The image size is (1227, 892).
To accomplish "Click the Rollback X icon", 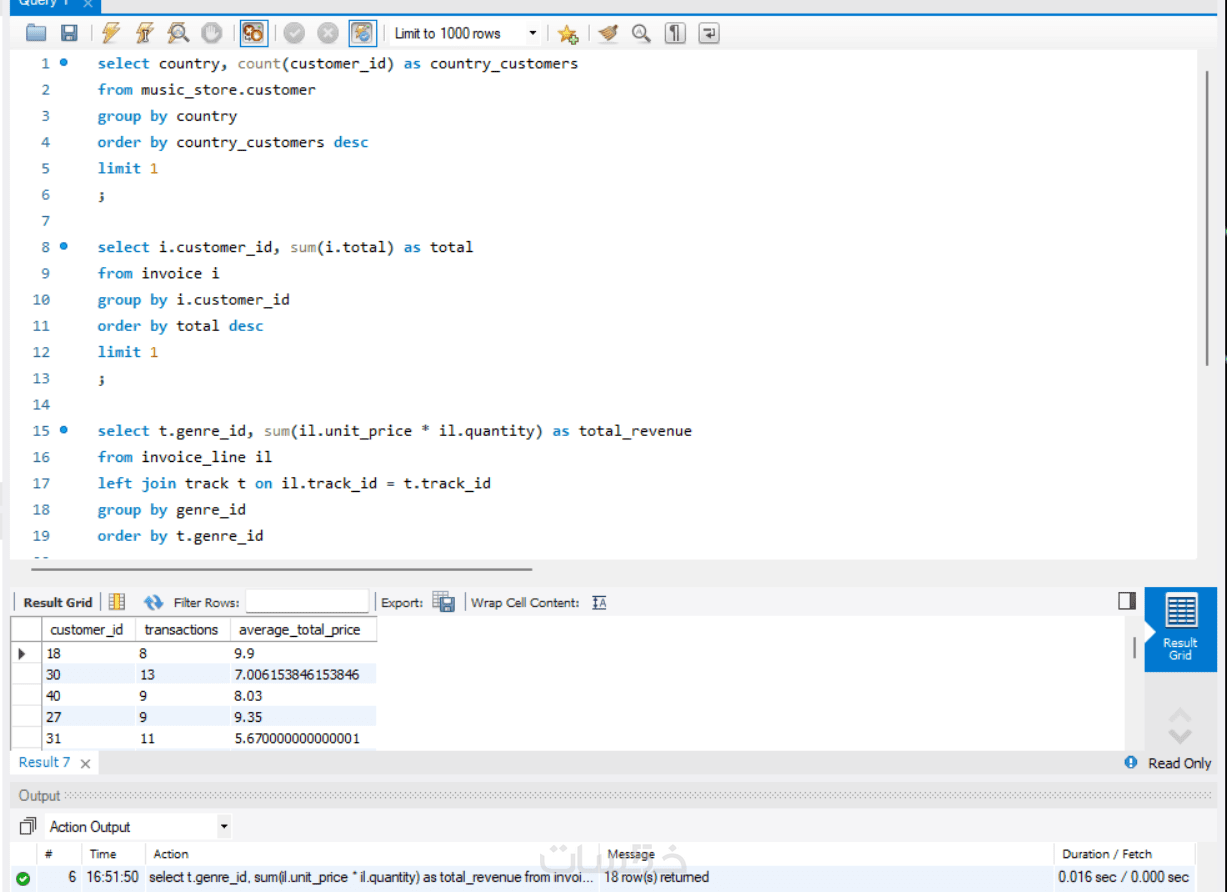I will click(x=328, y=33).
